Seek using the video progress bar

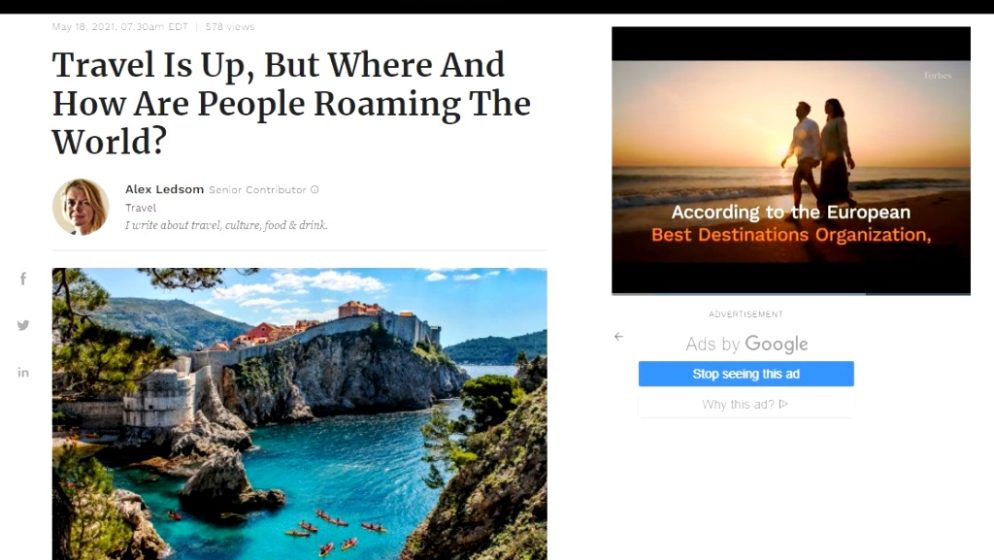point(791,294)
